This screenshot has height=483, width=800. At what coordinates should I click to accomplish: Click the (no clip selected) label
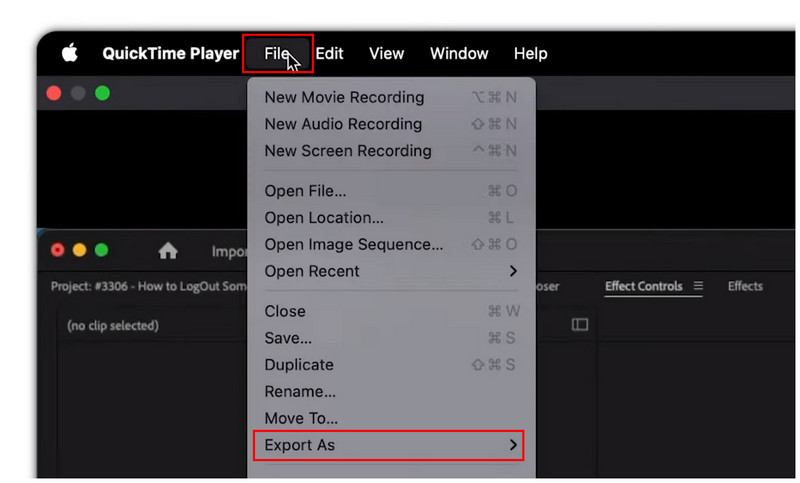[113, 325]
